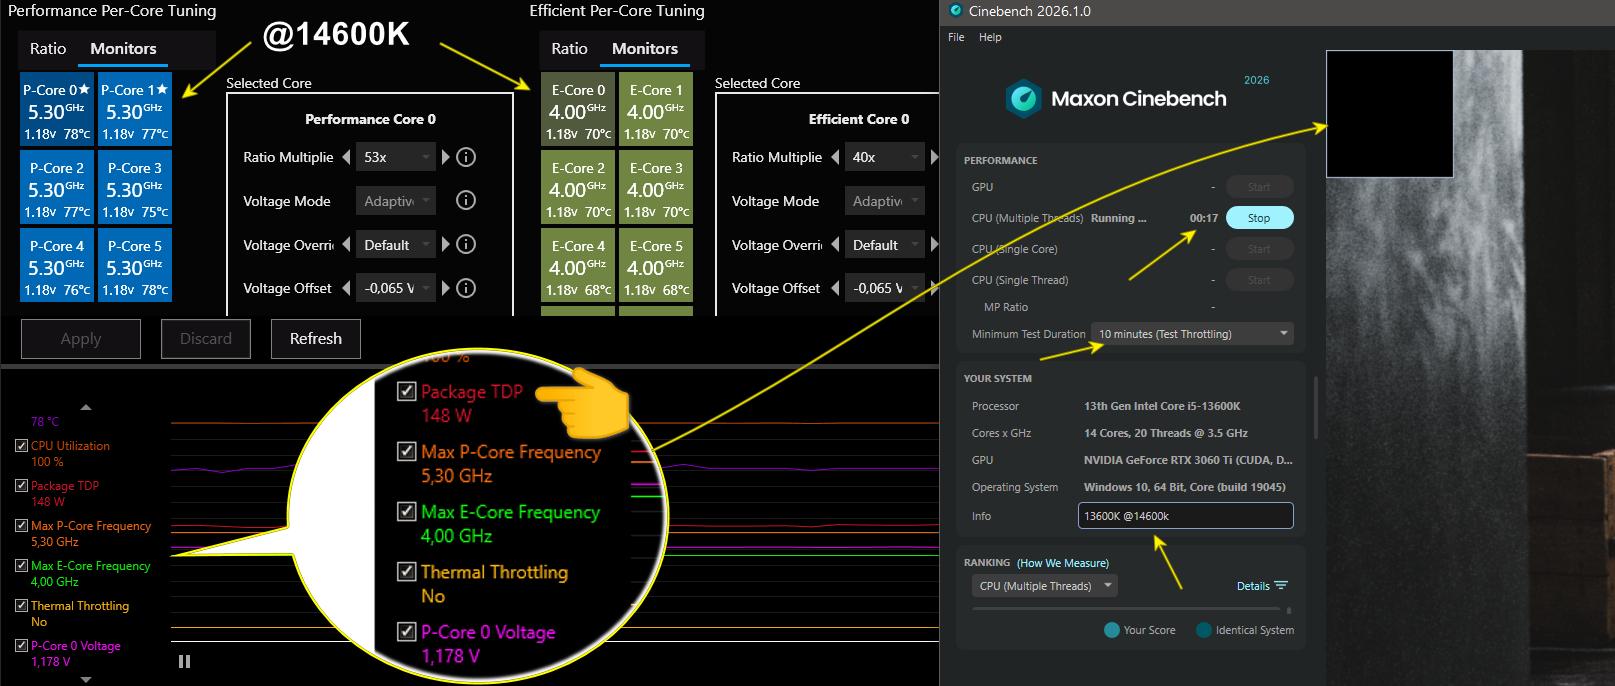Click the Maxon Cinebench logo icon

1023,98
